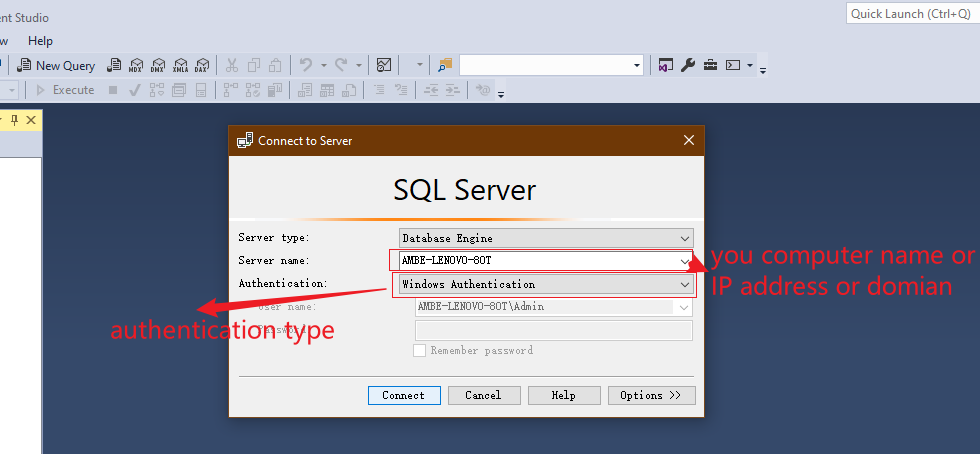Click the Parse checkmark icon
Screen dimensions: 980x454
134,90
